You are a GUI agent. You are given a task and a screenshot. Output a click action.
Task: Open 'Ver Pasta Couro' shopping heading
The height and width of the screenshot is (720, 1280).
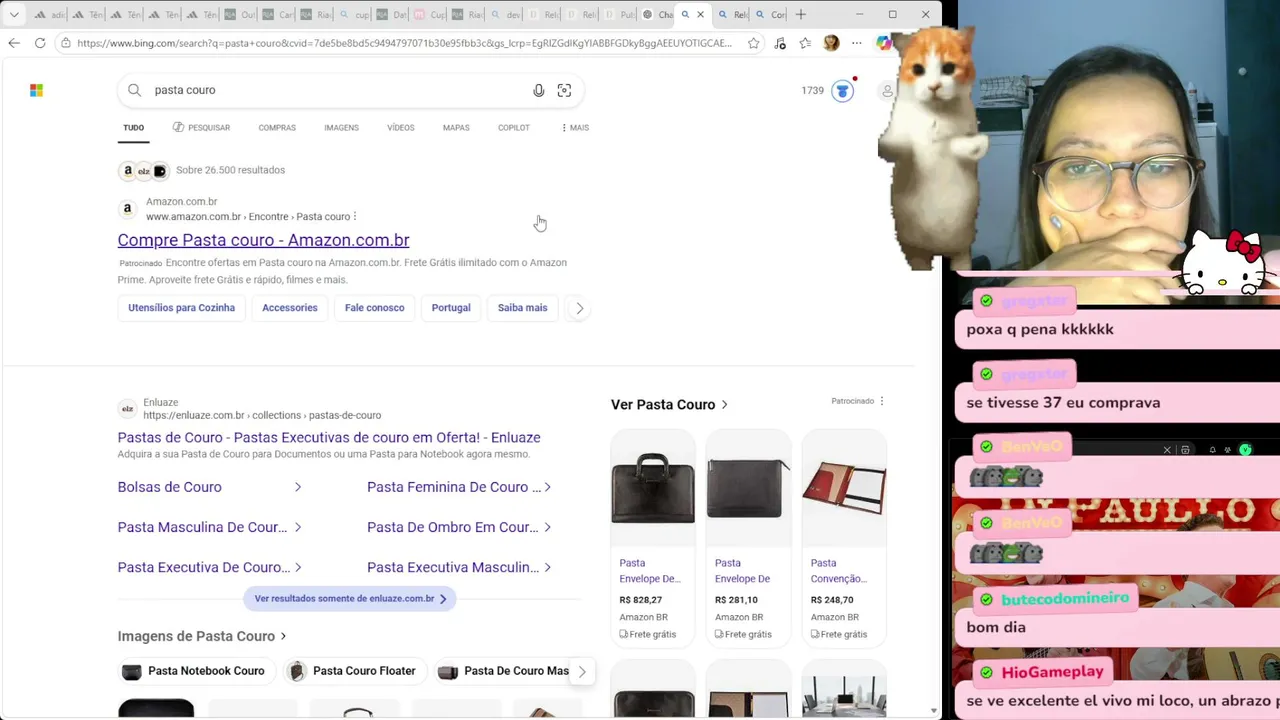coord(669,405)
